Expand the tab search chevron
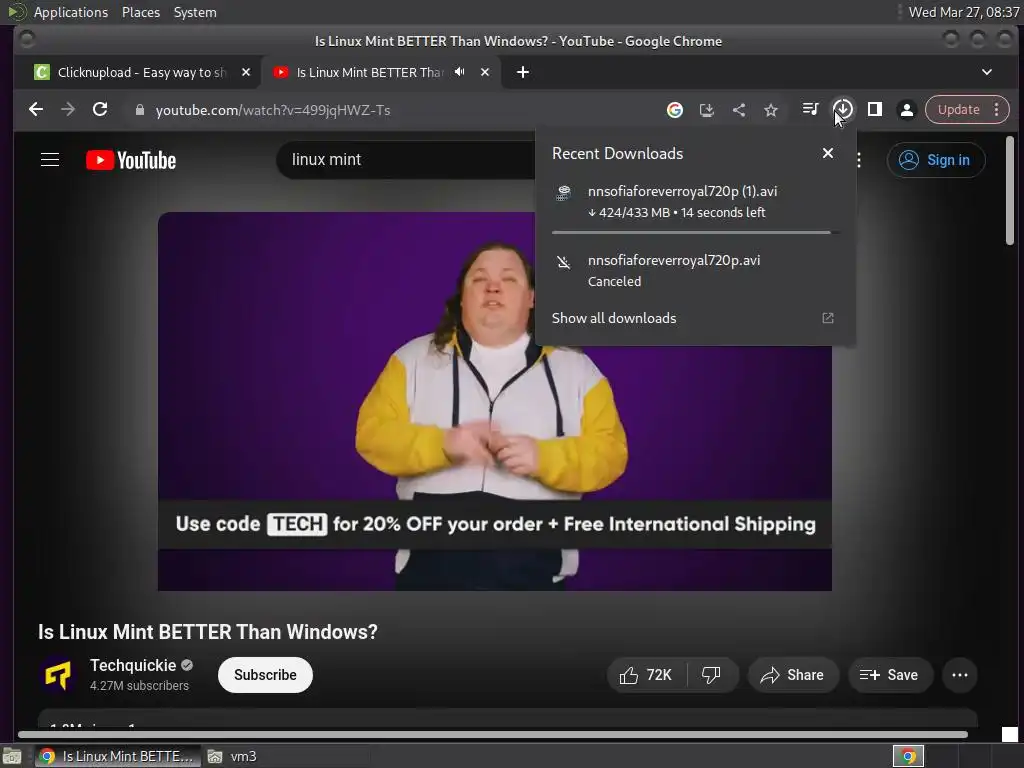Viewport: 1024px width, 768px height. (x=987, y=72)
